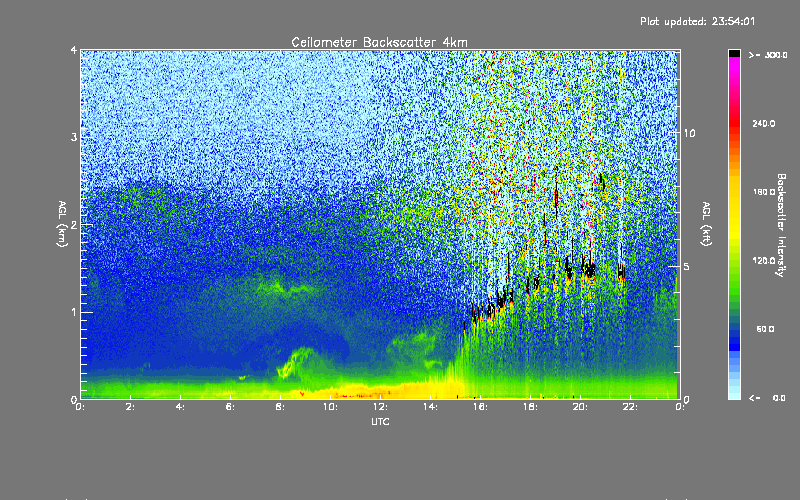The width and height of the screenshot is (800, 500).
Task: Click the "60.0" colorbar value
Action: 765,329
